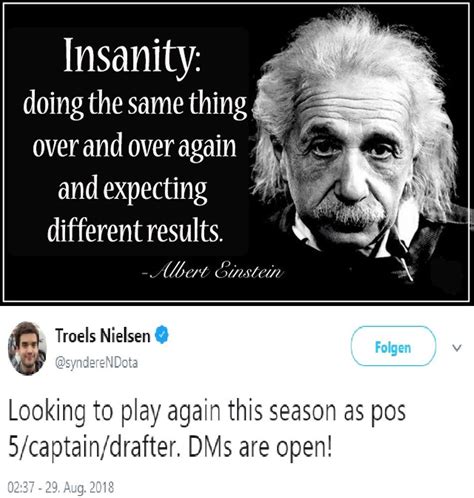Open the Troels Nielsen display name link
The width and height of the screenshot is (474, 498).
coord(103,335)
